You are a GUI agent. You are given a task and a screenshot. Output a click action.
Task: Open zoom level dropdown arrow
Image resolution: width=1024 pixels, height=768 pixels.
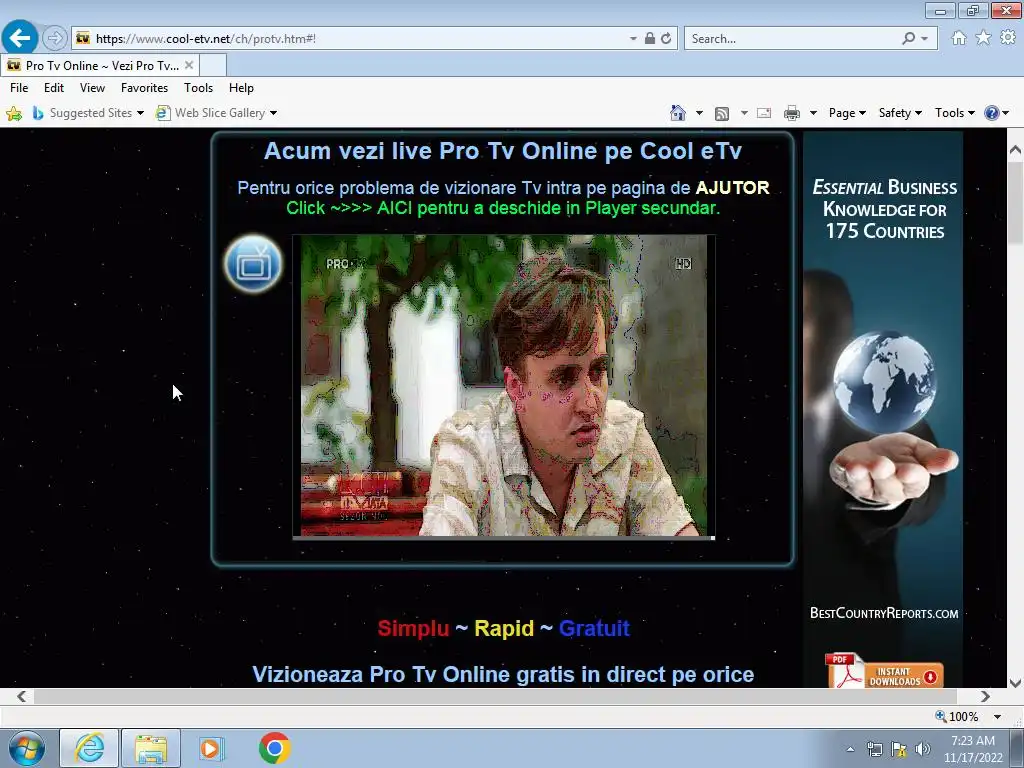[x=997, y=716]
